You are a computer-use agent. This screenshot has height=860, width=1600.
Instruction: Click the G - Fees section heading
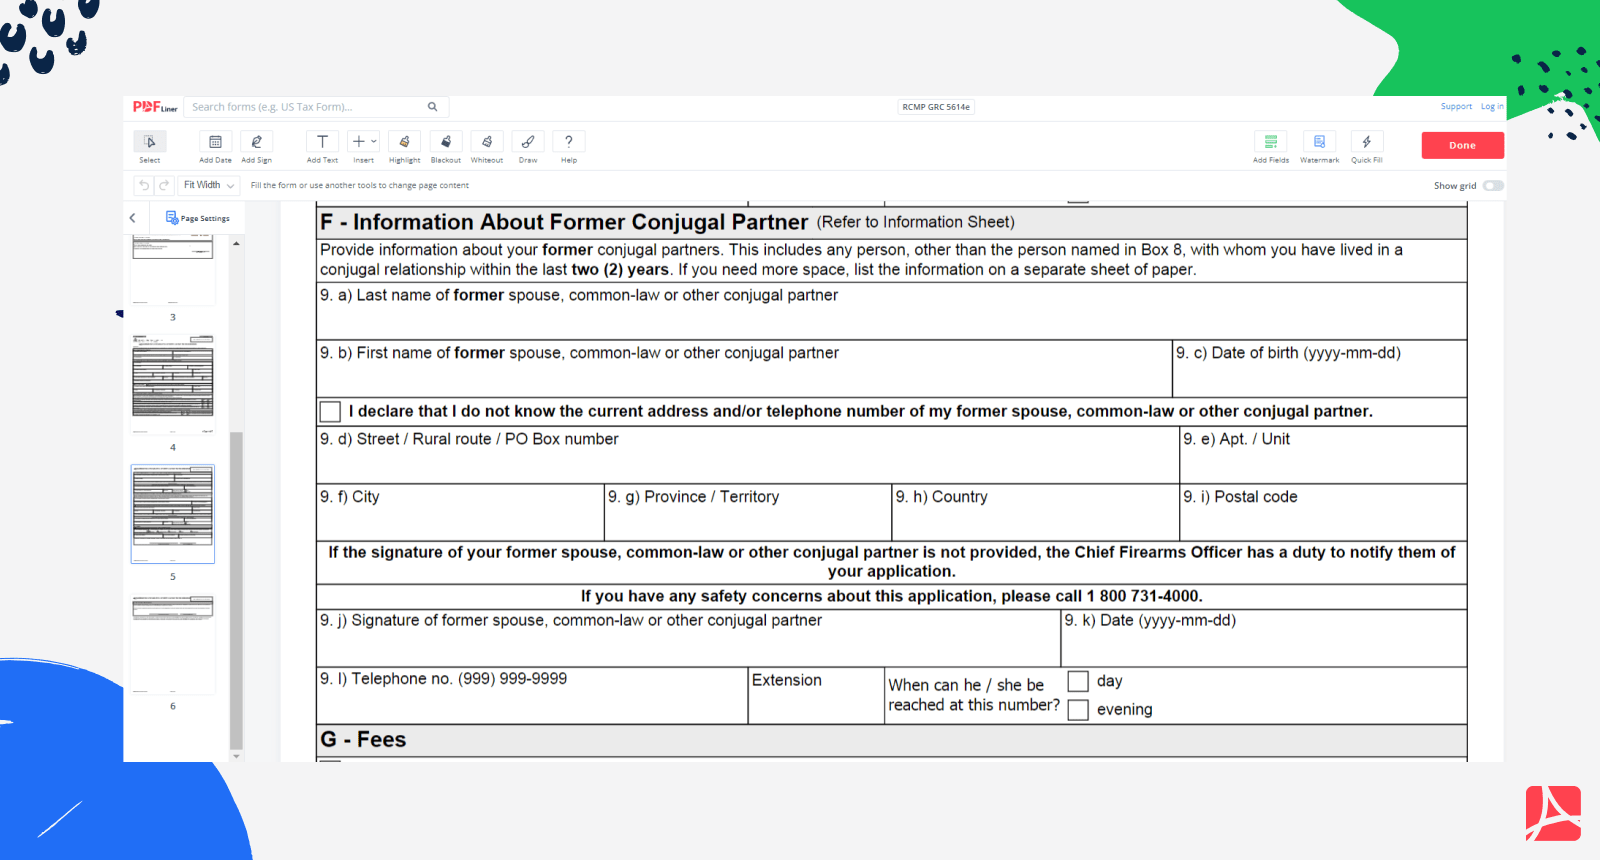[363, 740]
